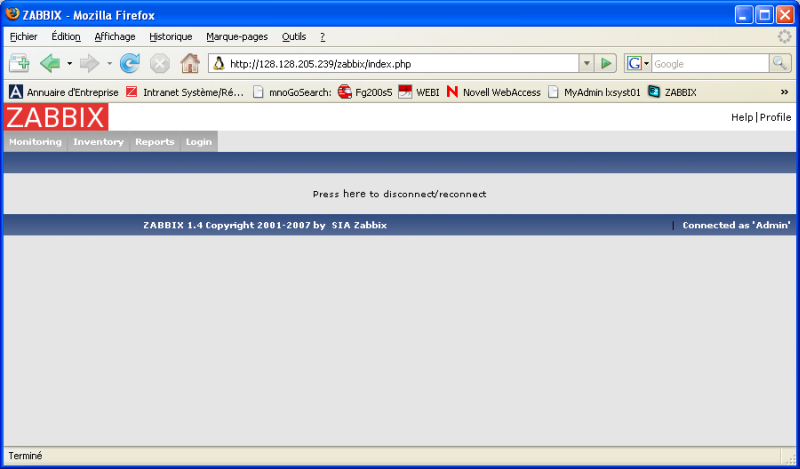Viewport: 800px width, 469px height.
Task: Click the green Go arrow button
Action: 606,63
